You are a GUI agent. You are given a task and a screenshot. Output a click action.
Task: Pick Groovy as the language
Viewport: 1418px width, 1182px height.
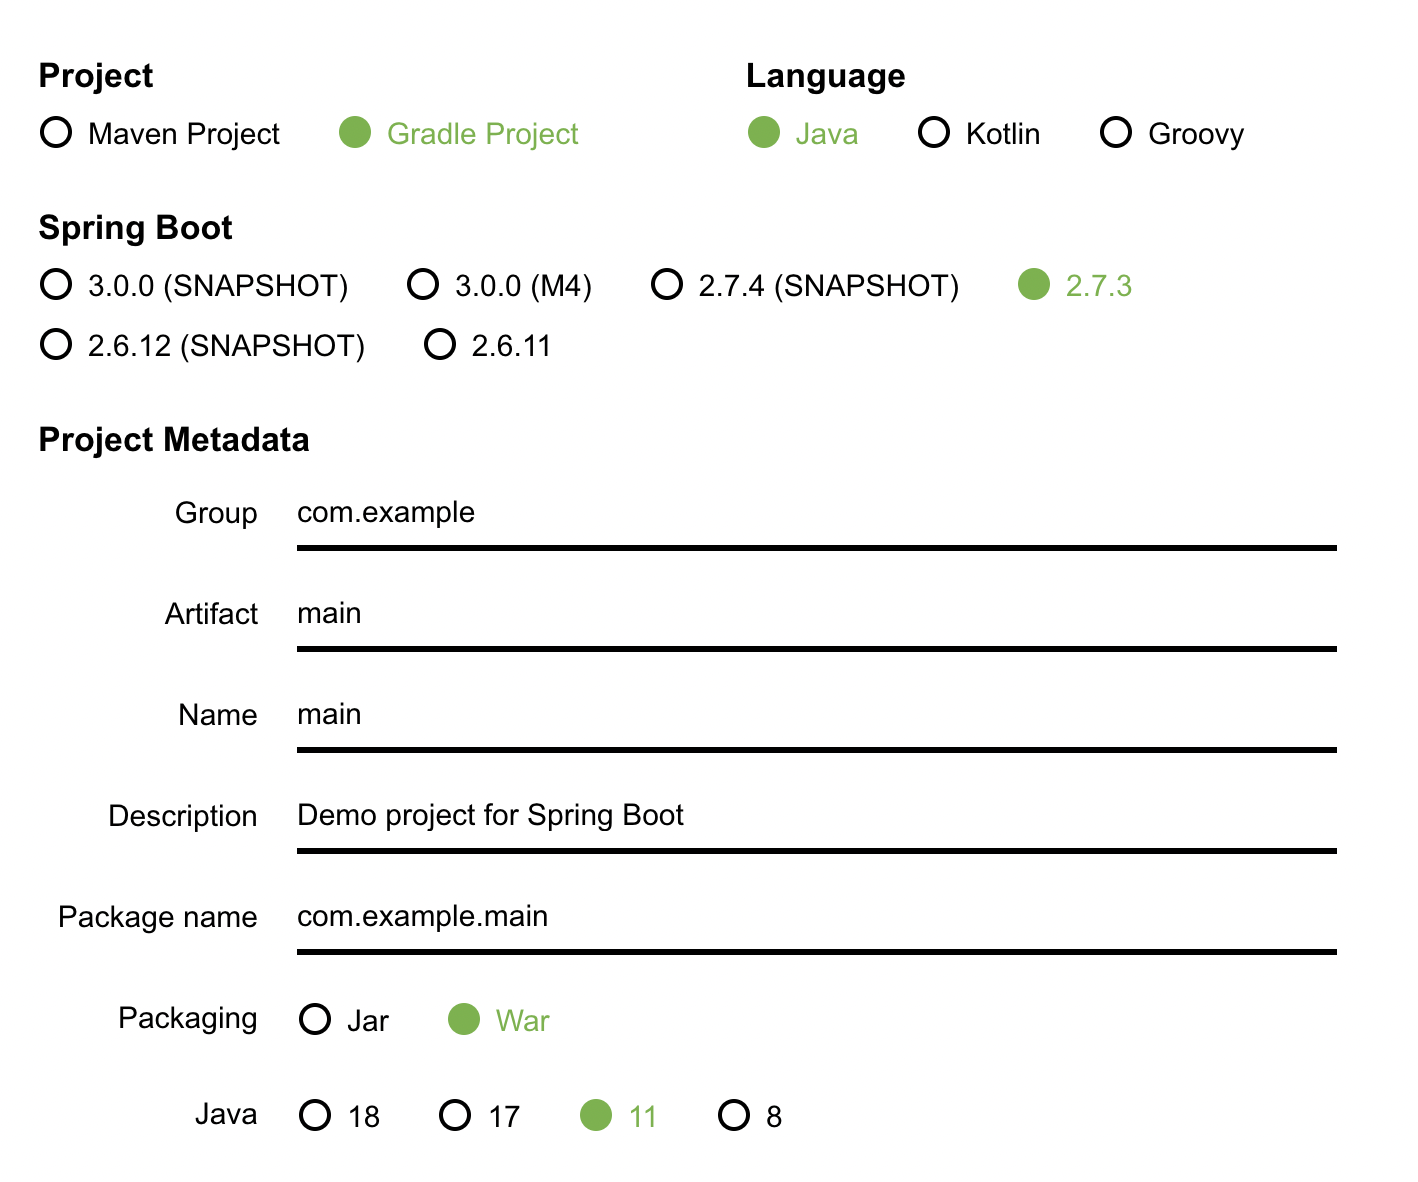click(x=1116, y=133)
